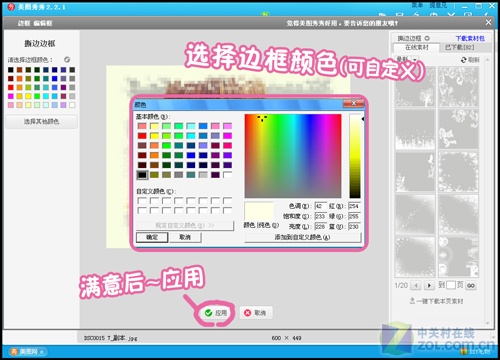The image size is (500, 360).
Task: Switch to the 已下载 downloaded tab
Action: [x=460, y=47]
